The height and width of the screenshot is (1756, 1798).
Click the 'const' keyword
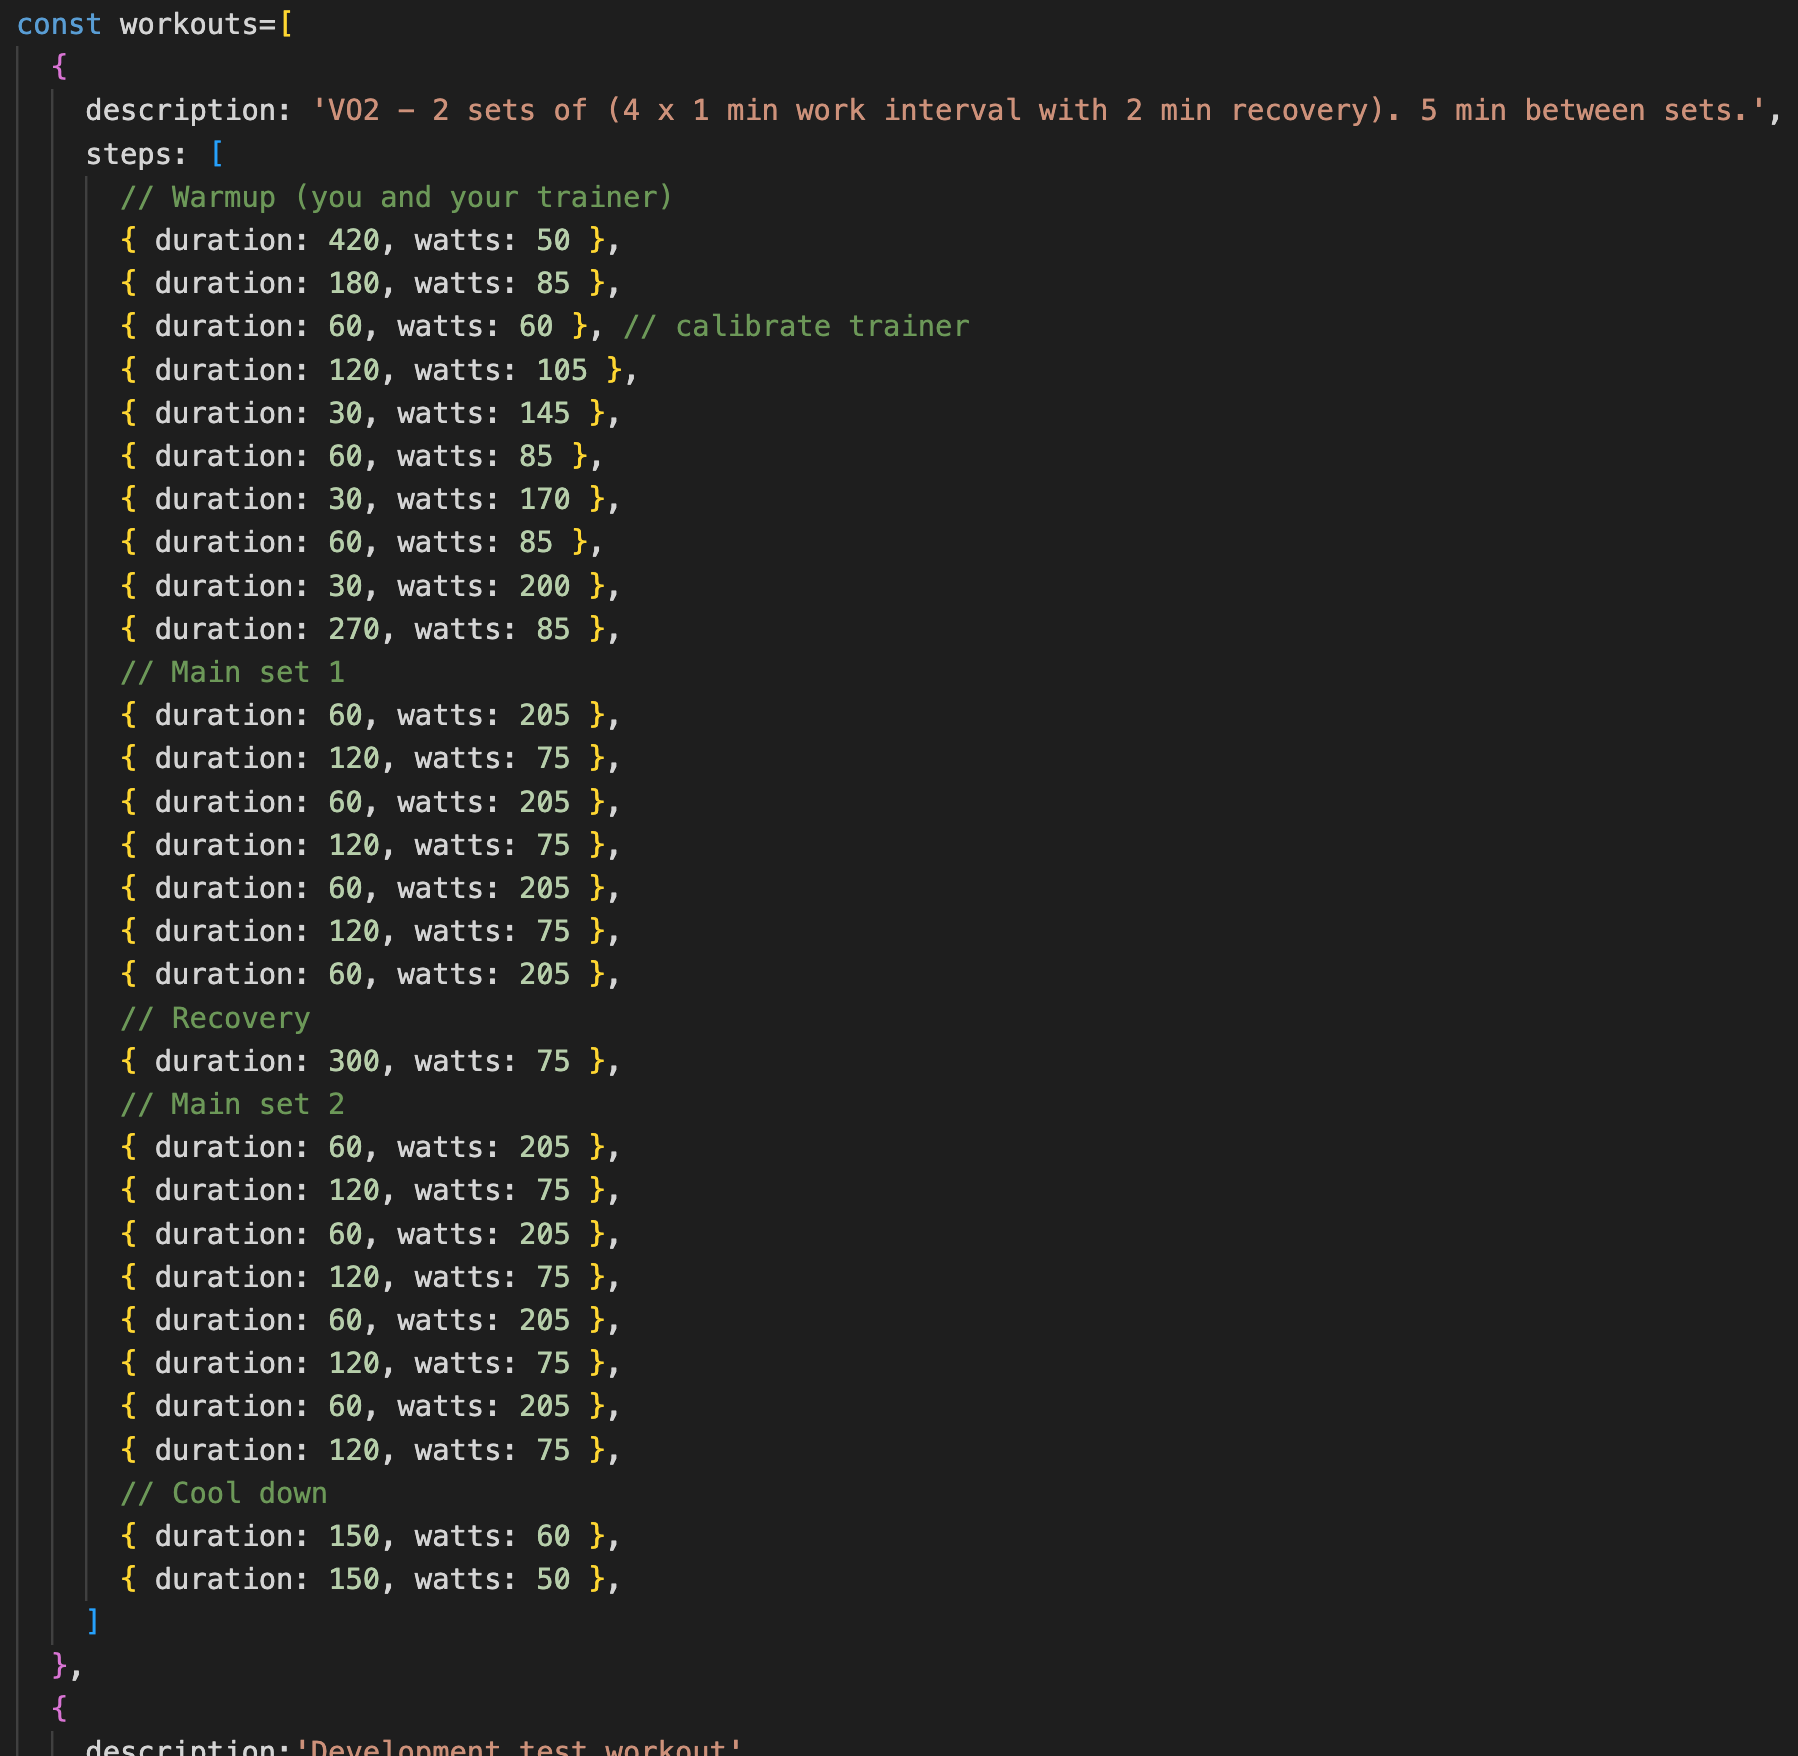[x=59, y=24]
